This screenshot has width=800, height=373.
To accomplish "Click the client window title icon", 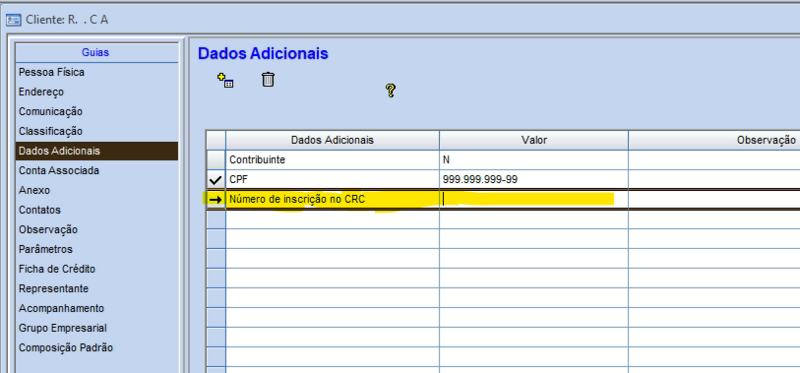I will (13, 20).
